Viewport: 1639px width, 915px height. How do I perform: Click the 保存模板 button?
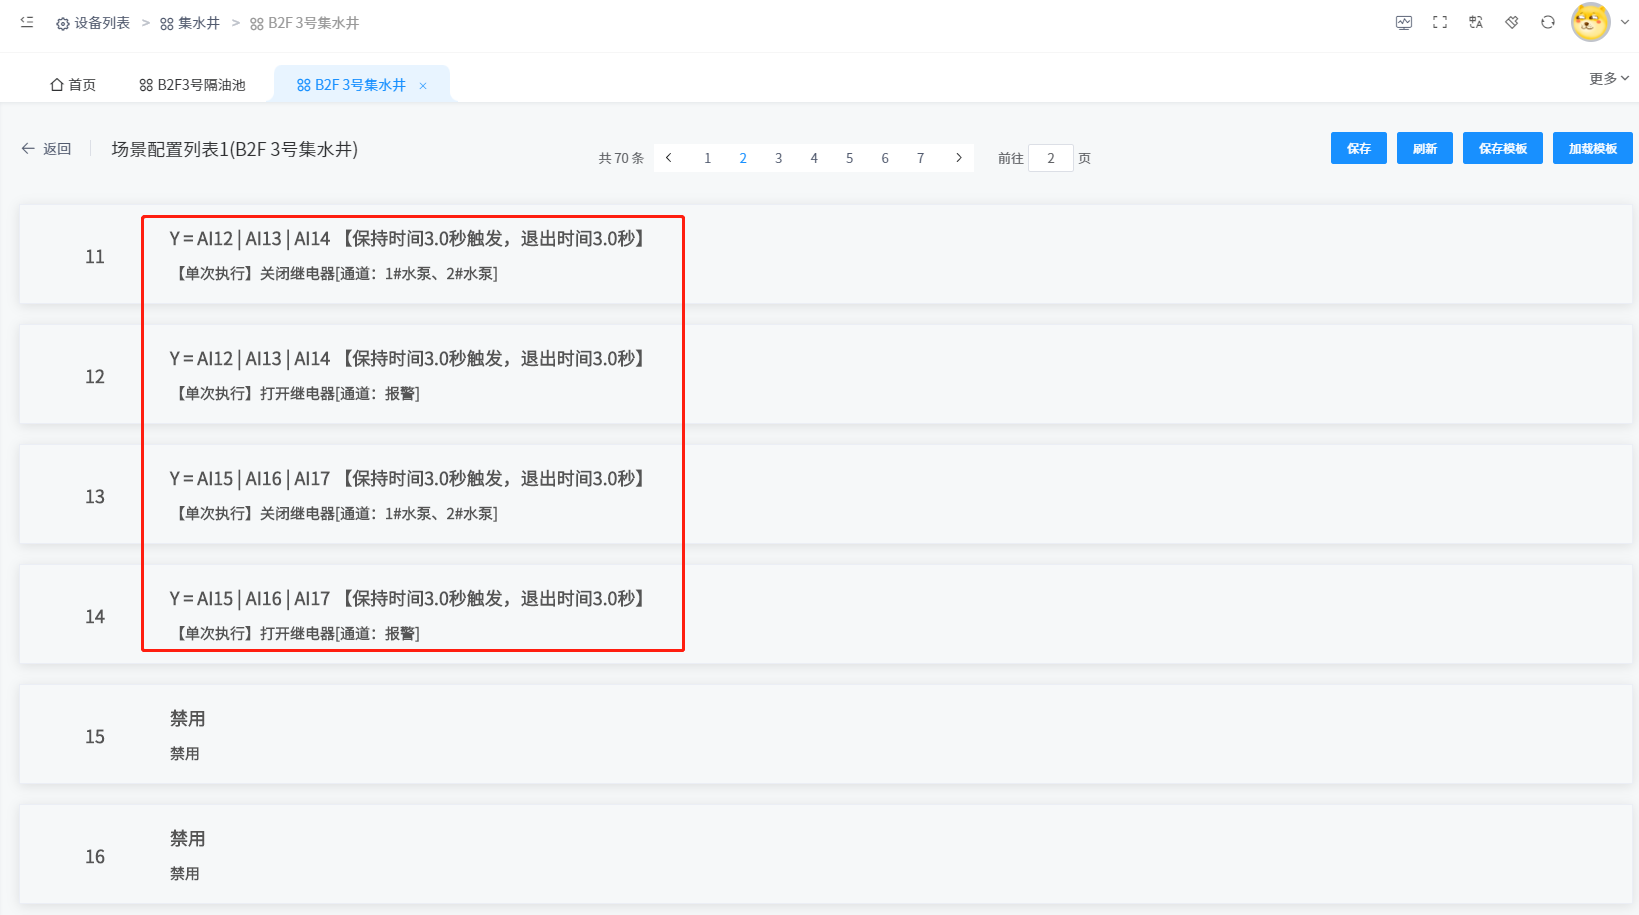tap(1502, 148)
